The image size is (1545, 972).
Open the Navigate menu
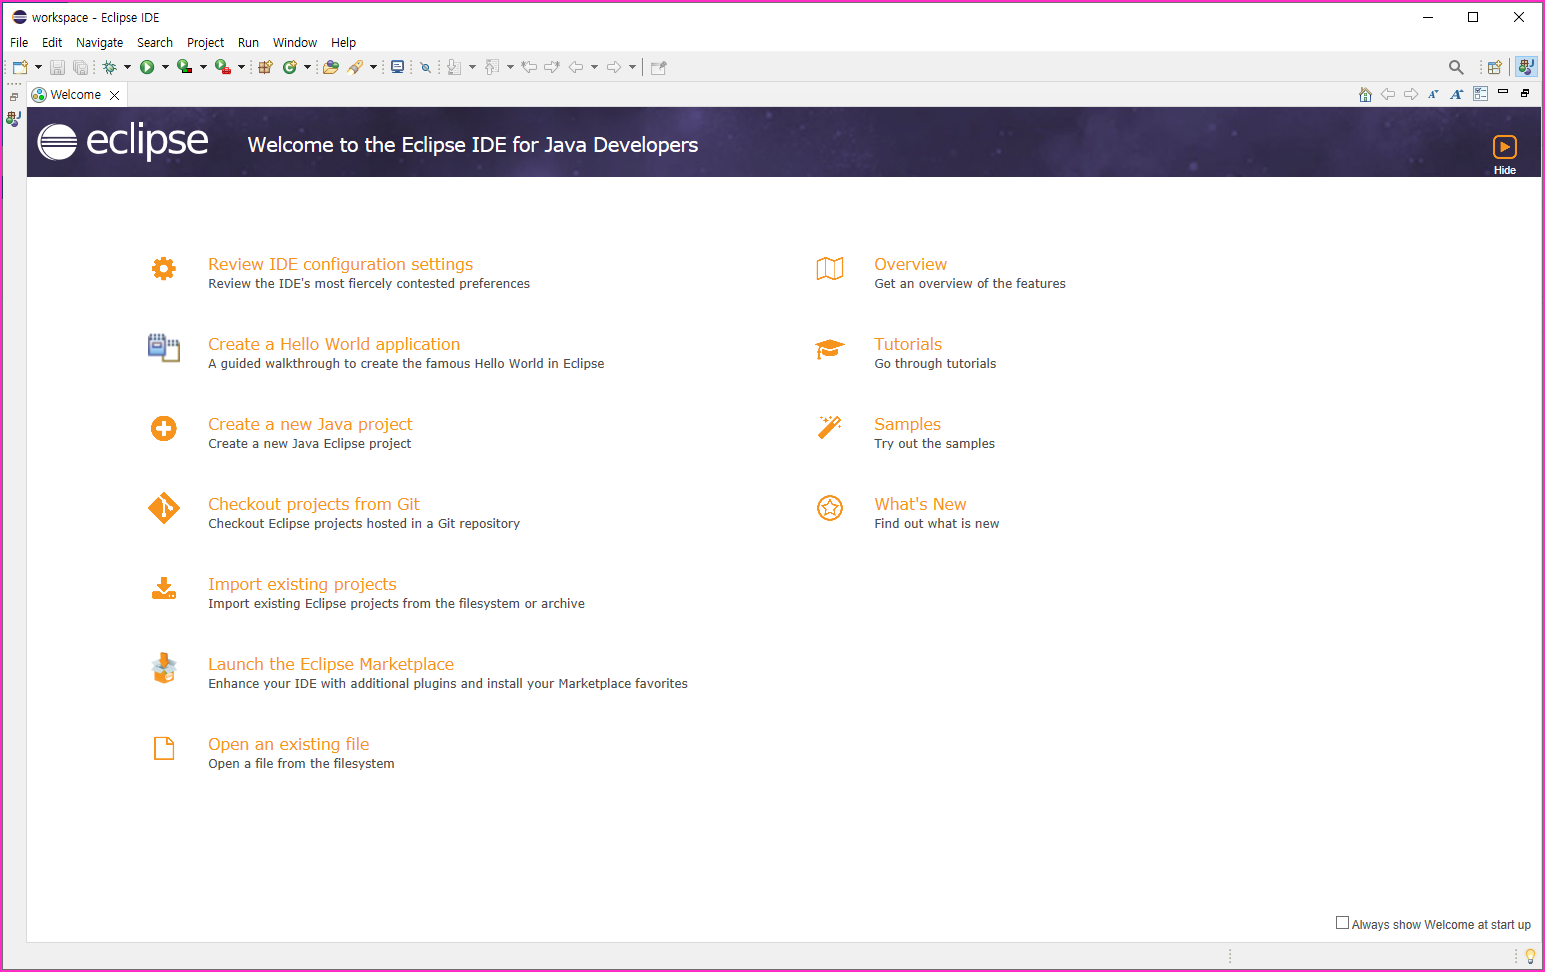pyautogui.click(x=99, y=42)
